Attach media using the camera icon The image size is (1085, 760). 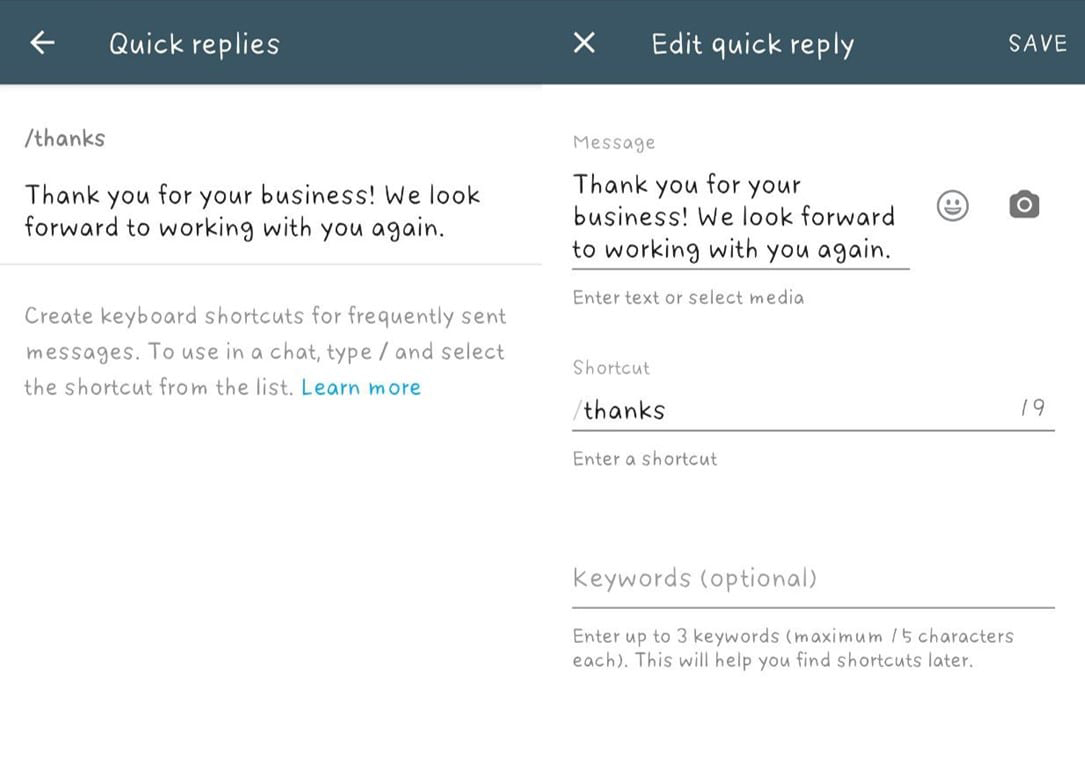pyautogui.click(x=1023, y=206)
